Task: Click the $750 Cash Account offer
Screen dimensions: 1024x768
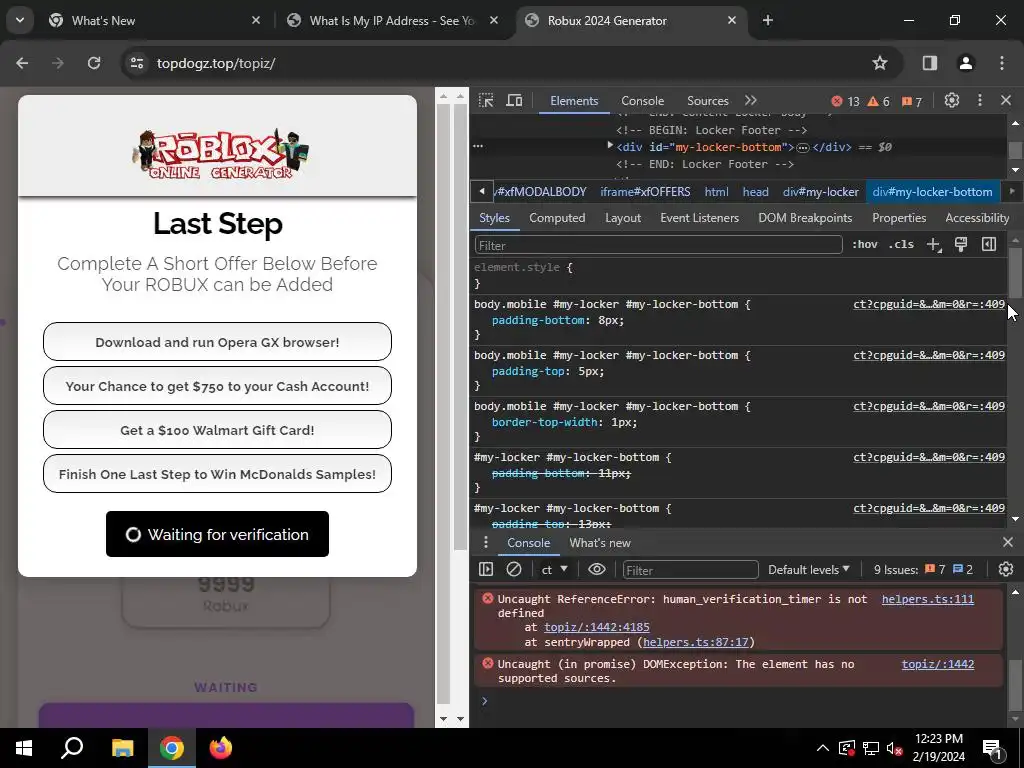Action: tap(217, 386)
